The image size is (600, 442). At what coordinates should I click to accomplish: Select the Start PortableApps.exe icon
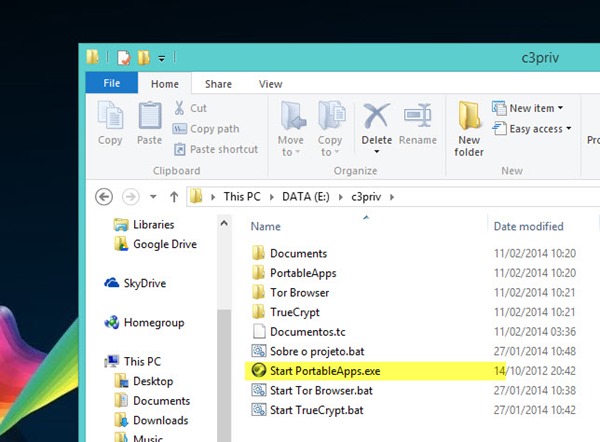[259, 370]
